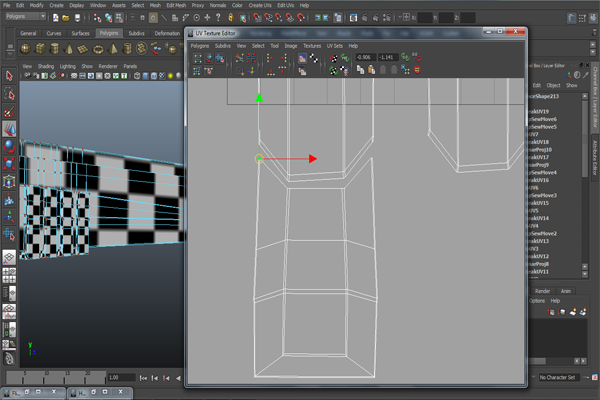Open Channel Box Object menu
600x400 pixels.
click(553, 85)
